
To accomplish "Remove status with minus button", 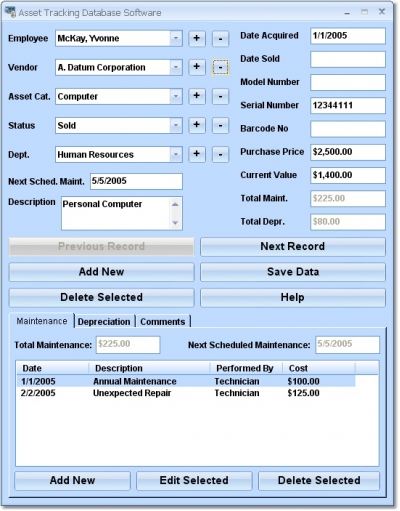I will click(220, 125).
